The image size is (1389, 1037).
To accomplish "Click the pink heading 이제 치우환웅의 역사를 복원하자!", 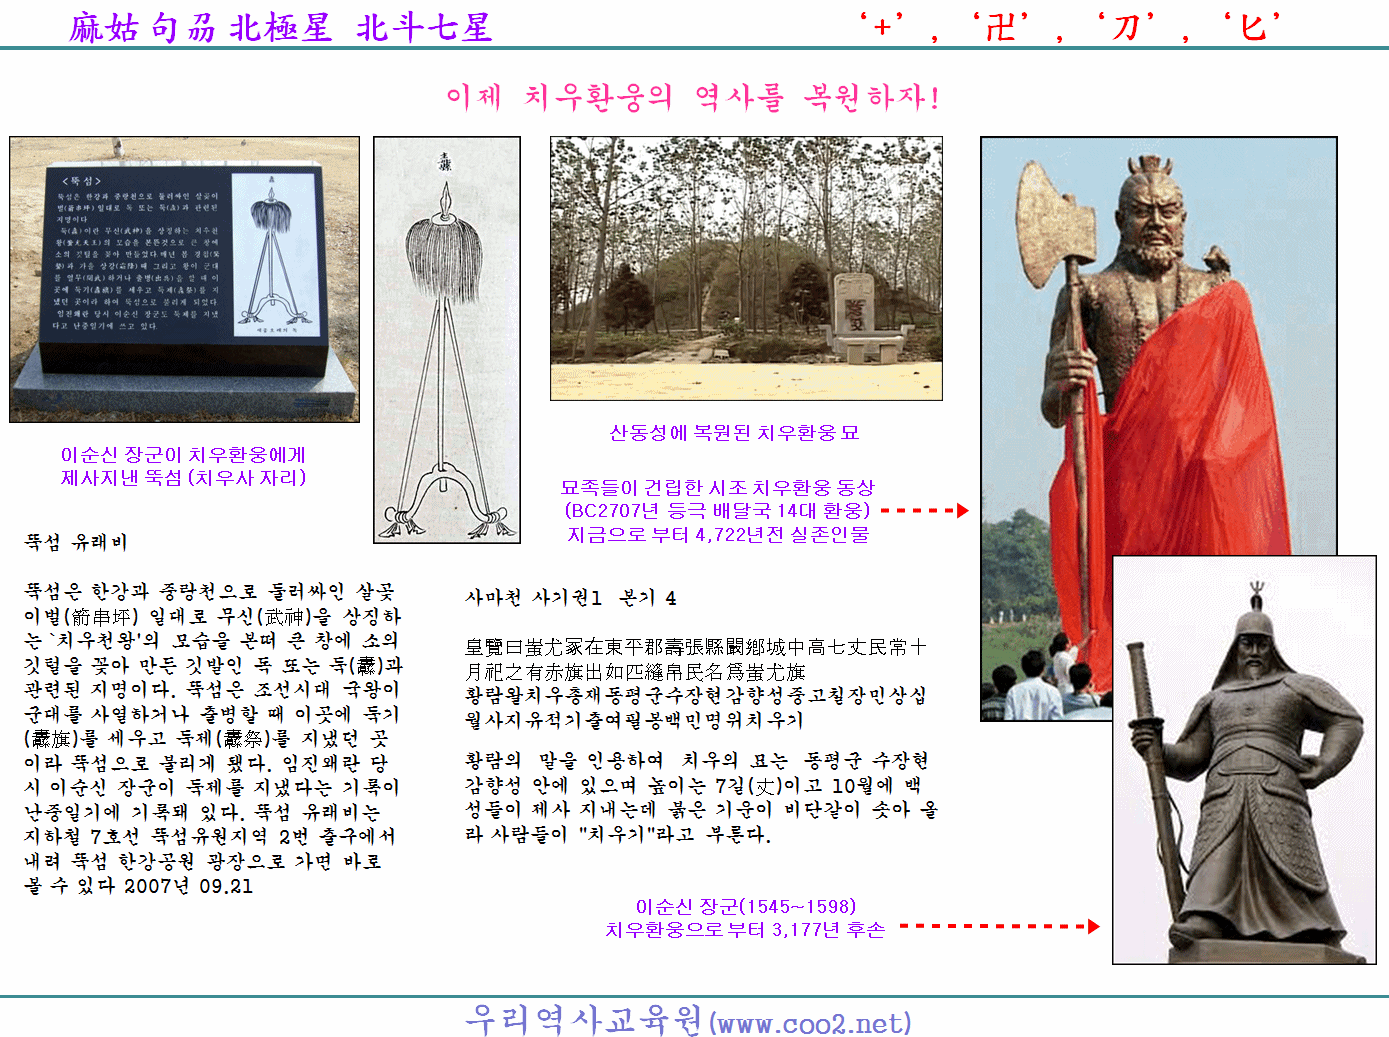I will click(693, 97).
